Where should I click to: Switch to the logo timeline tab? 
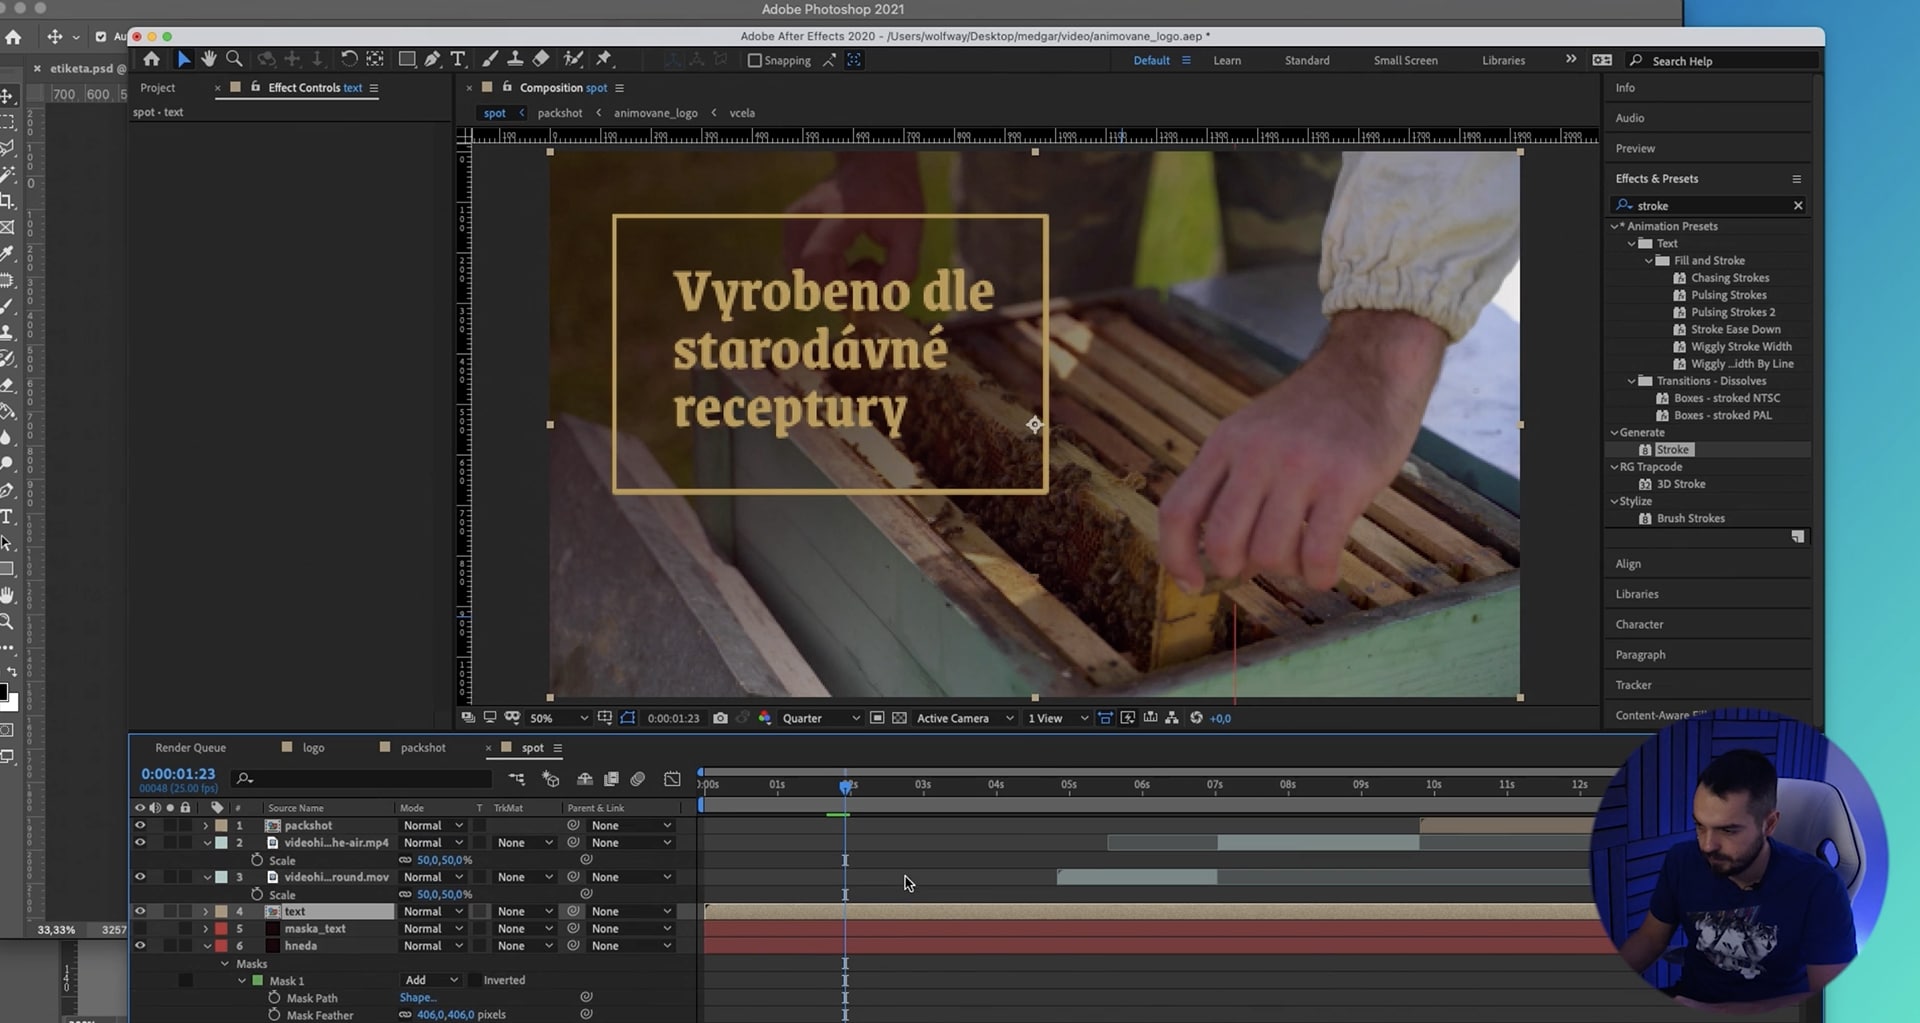click(x=313, y=748)
